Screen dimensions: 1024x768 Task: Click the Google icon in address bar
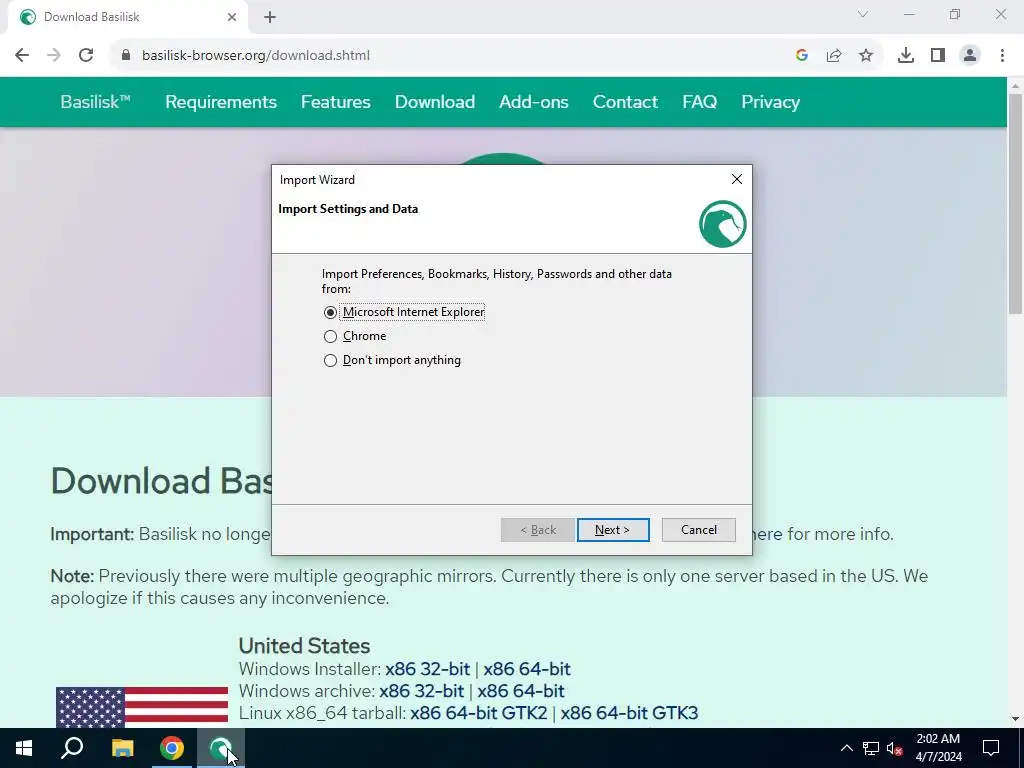tap(802, 55)
